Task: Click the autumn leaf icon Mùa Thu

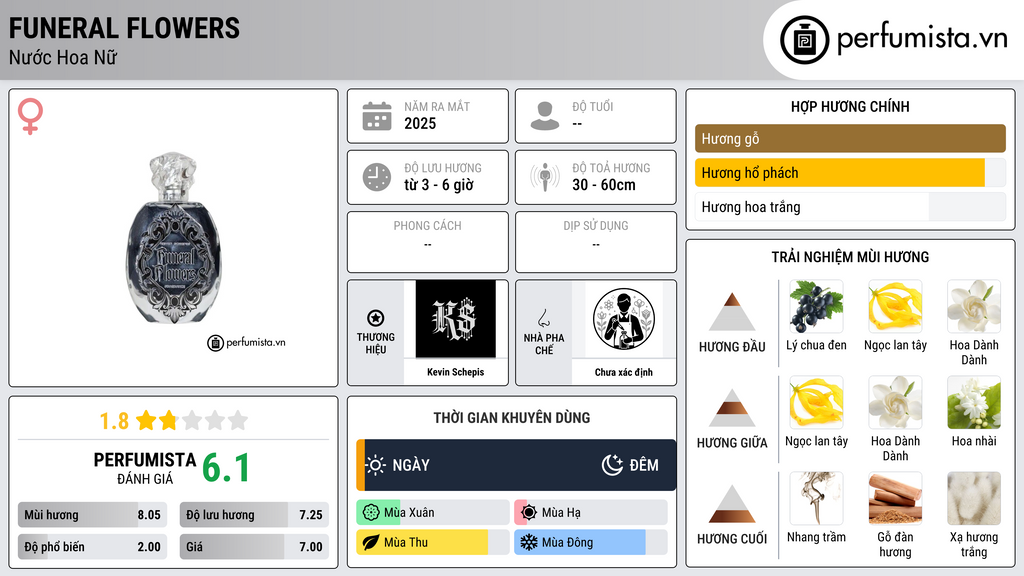Action: click(371, 542)
